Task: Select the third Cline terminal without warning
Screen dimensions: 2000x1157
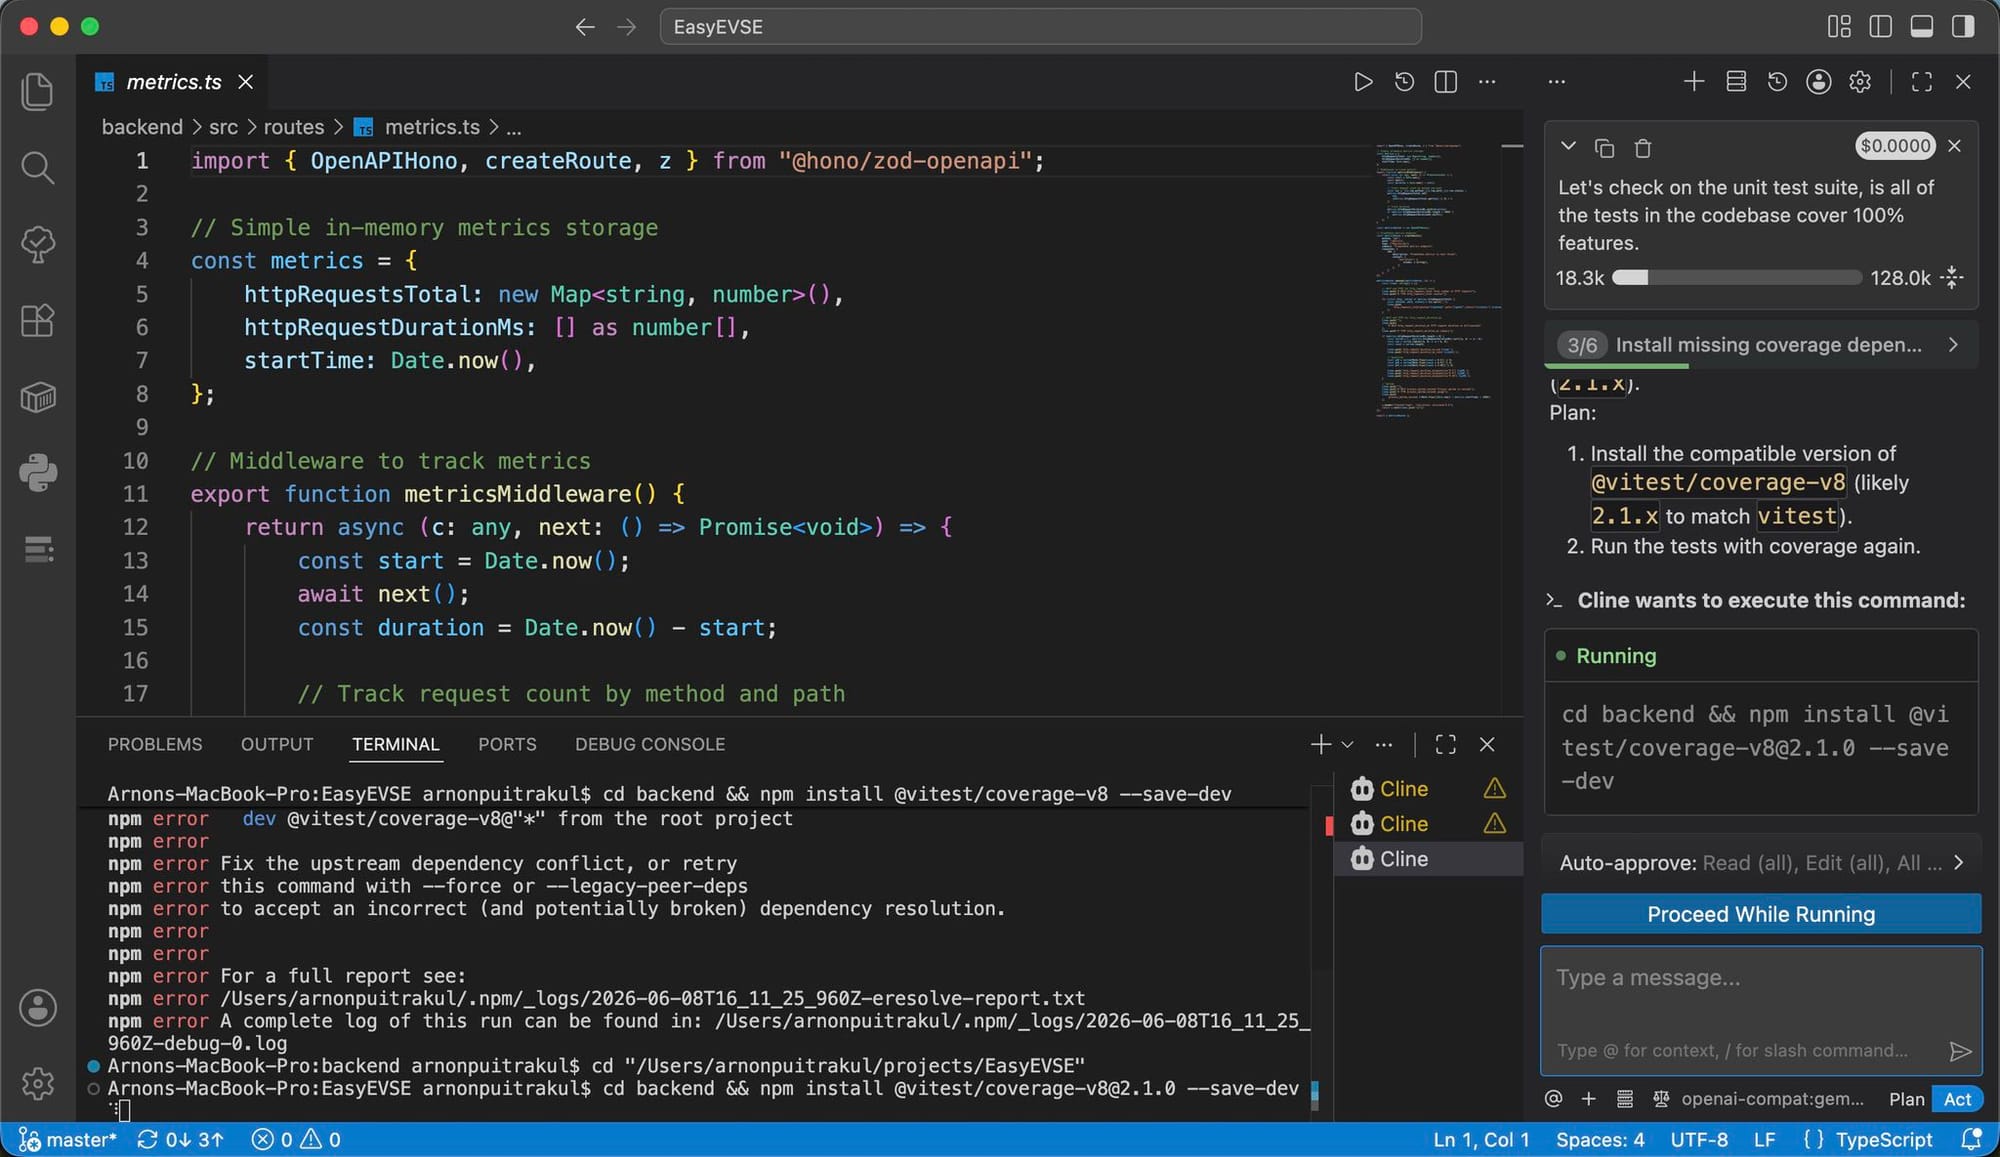Action: pos(1428,859)
